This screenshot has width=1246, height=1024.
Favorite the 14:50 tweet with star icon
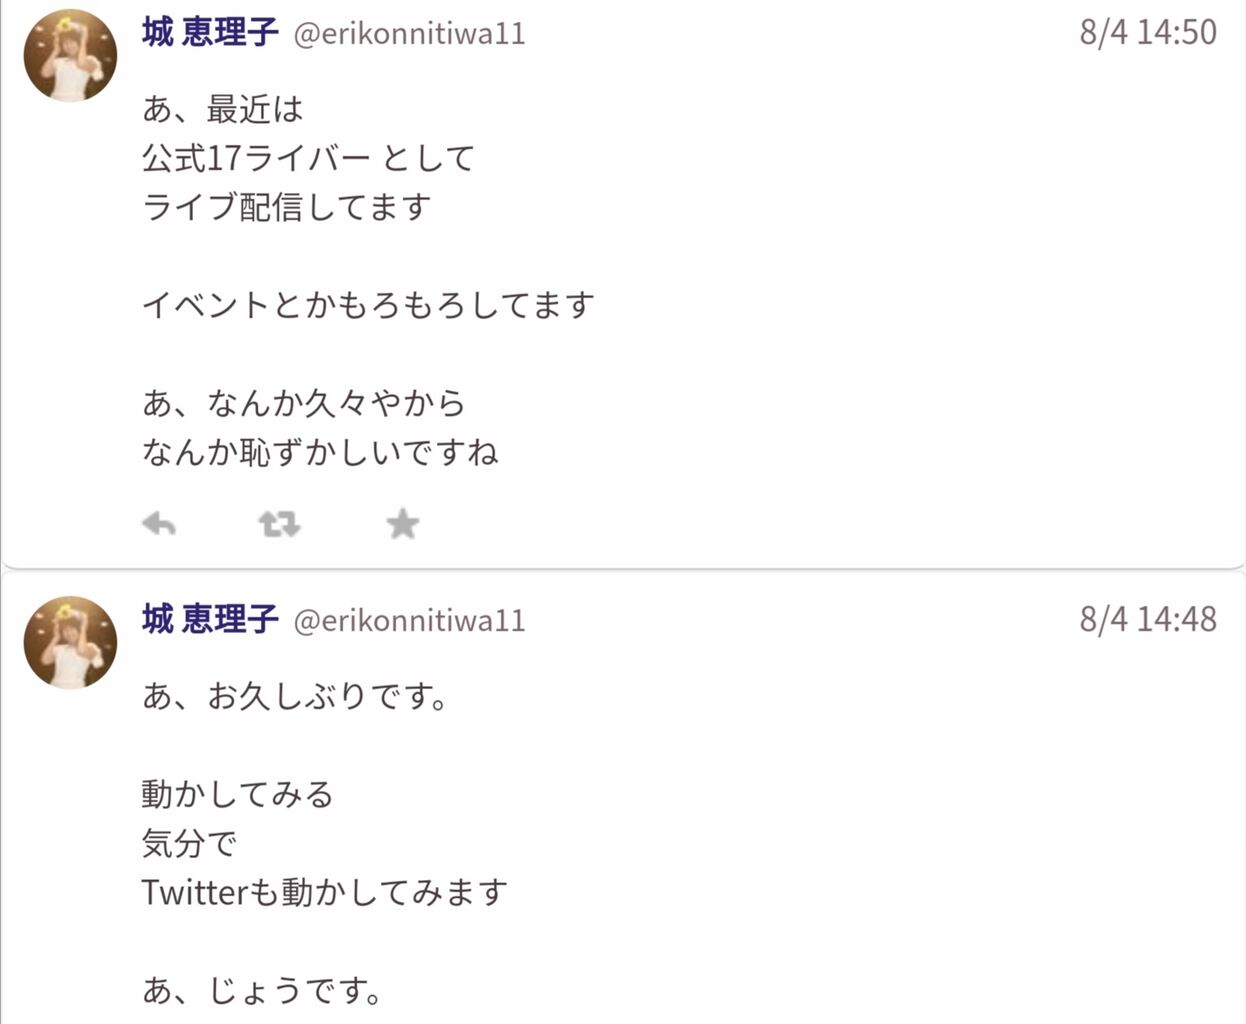coord(402,523)
